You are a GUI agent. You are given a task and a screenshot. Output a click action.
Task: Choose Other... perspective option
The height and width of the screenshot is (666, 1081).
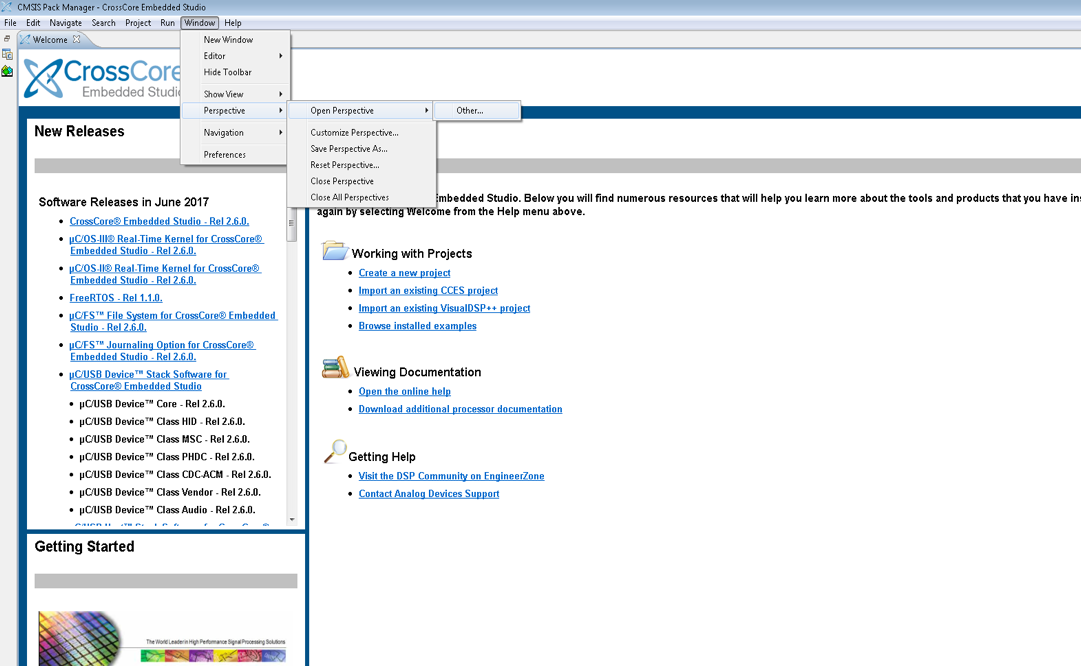tap(477, 111)
